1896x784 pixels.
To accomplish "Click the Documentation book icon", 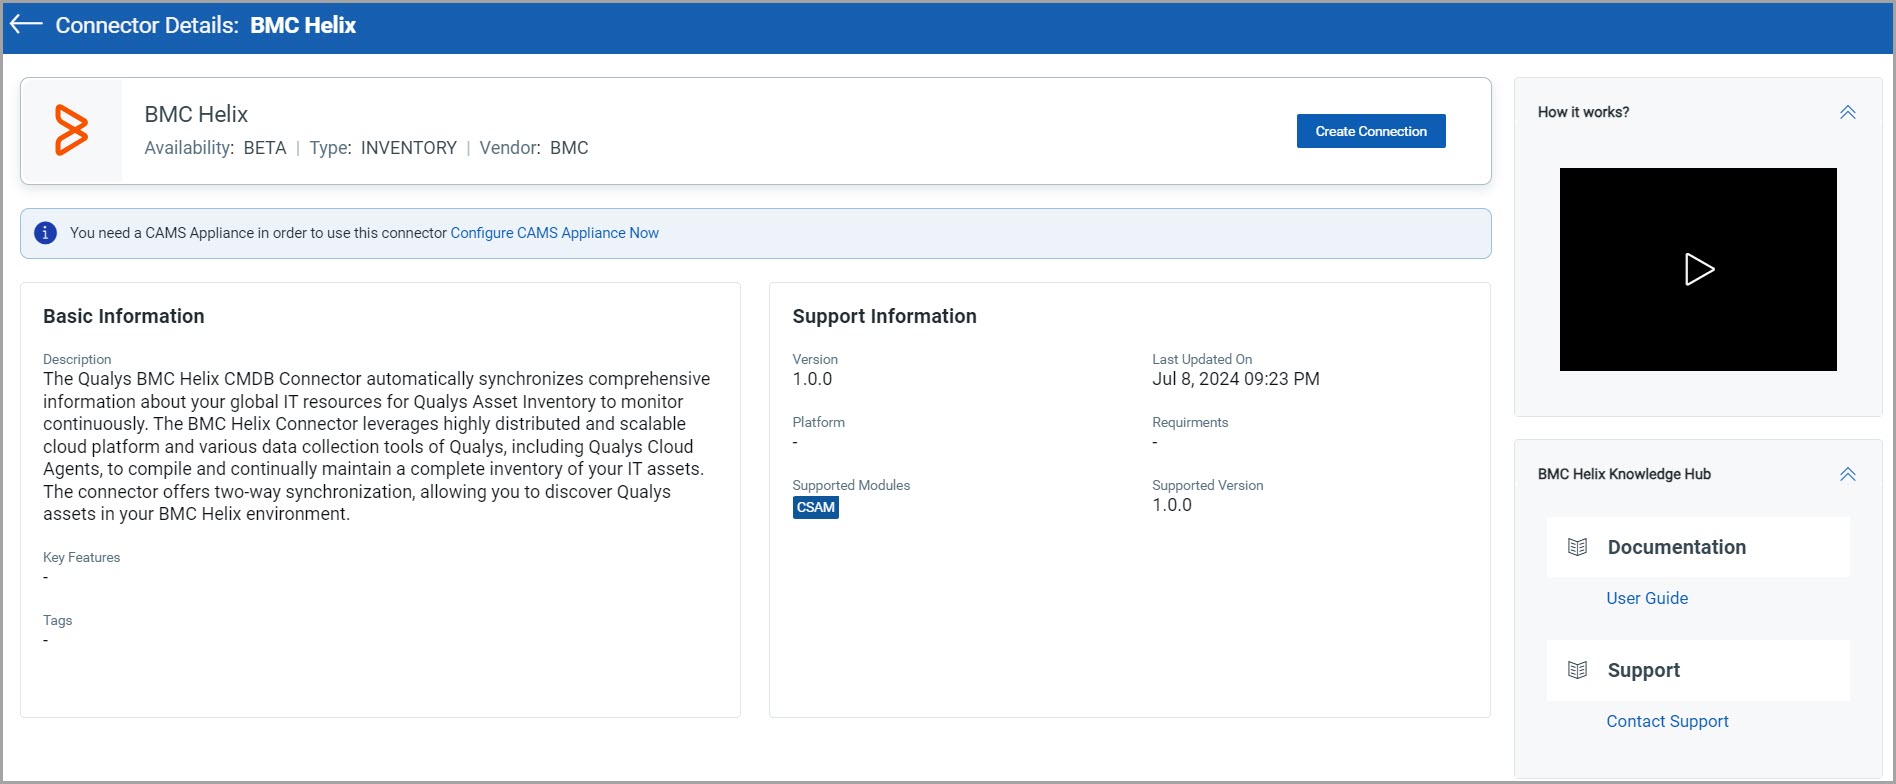I will 1577,547.
